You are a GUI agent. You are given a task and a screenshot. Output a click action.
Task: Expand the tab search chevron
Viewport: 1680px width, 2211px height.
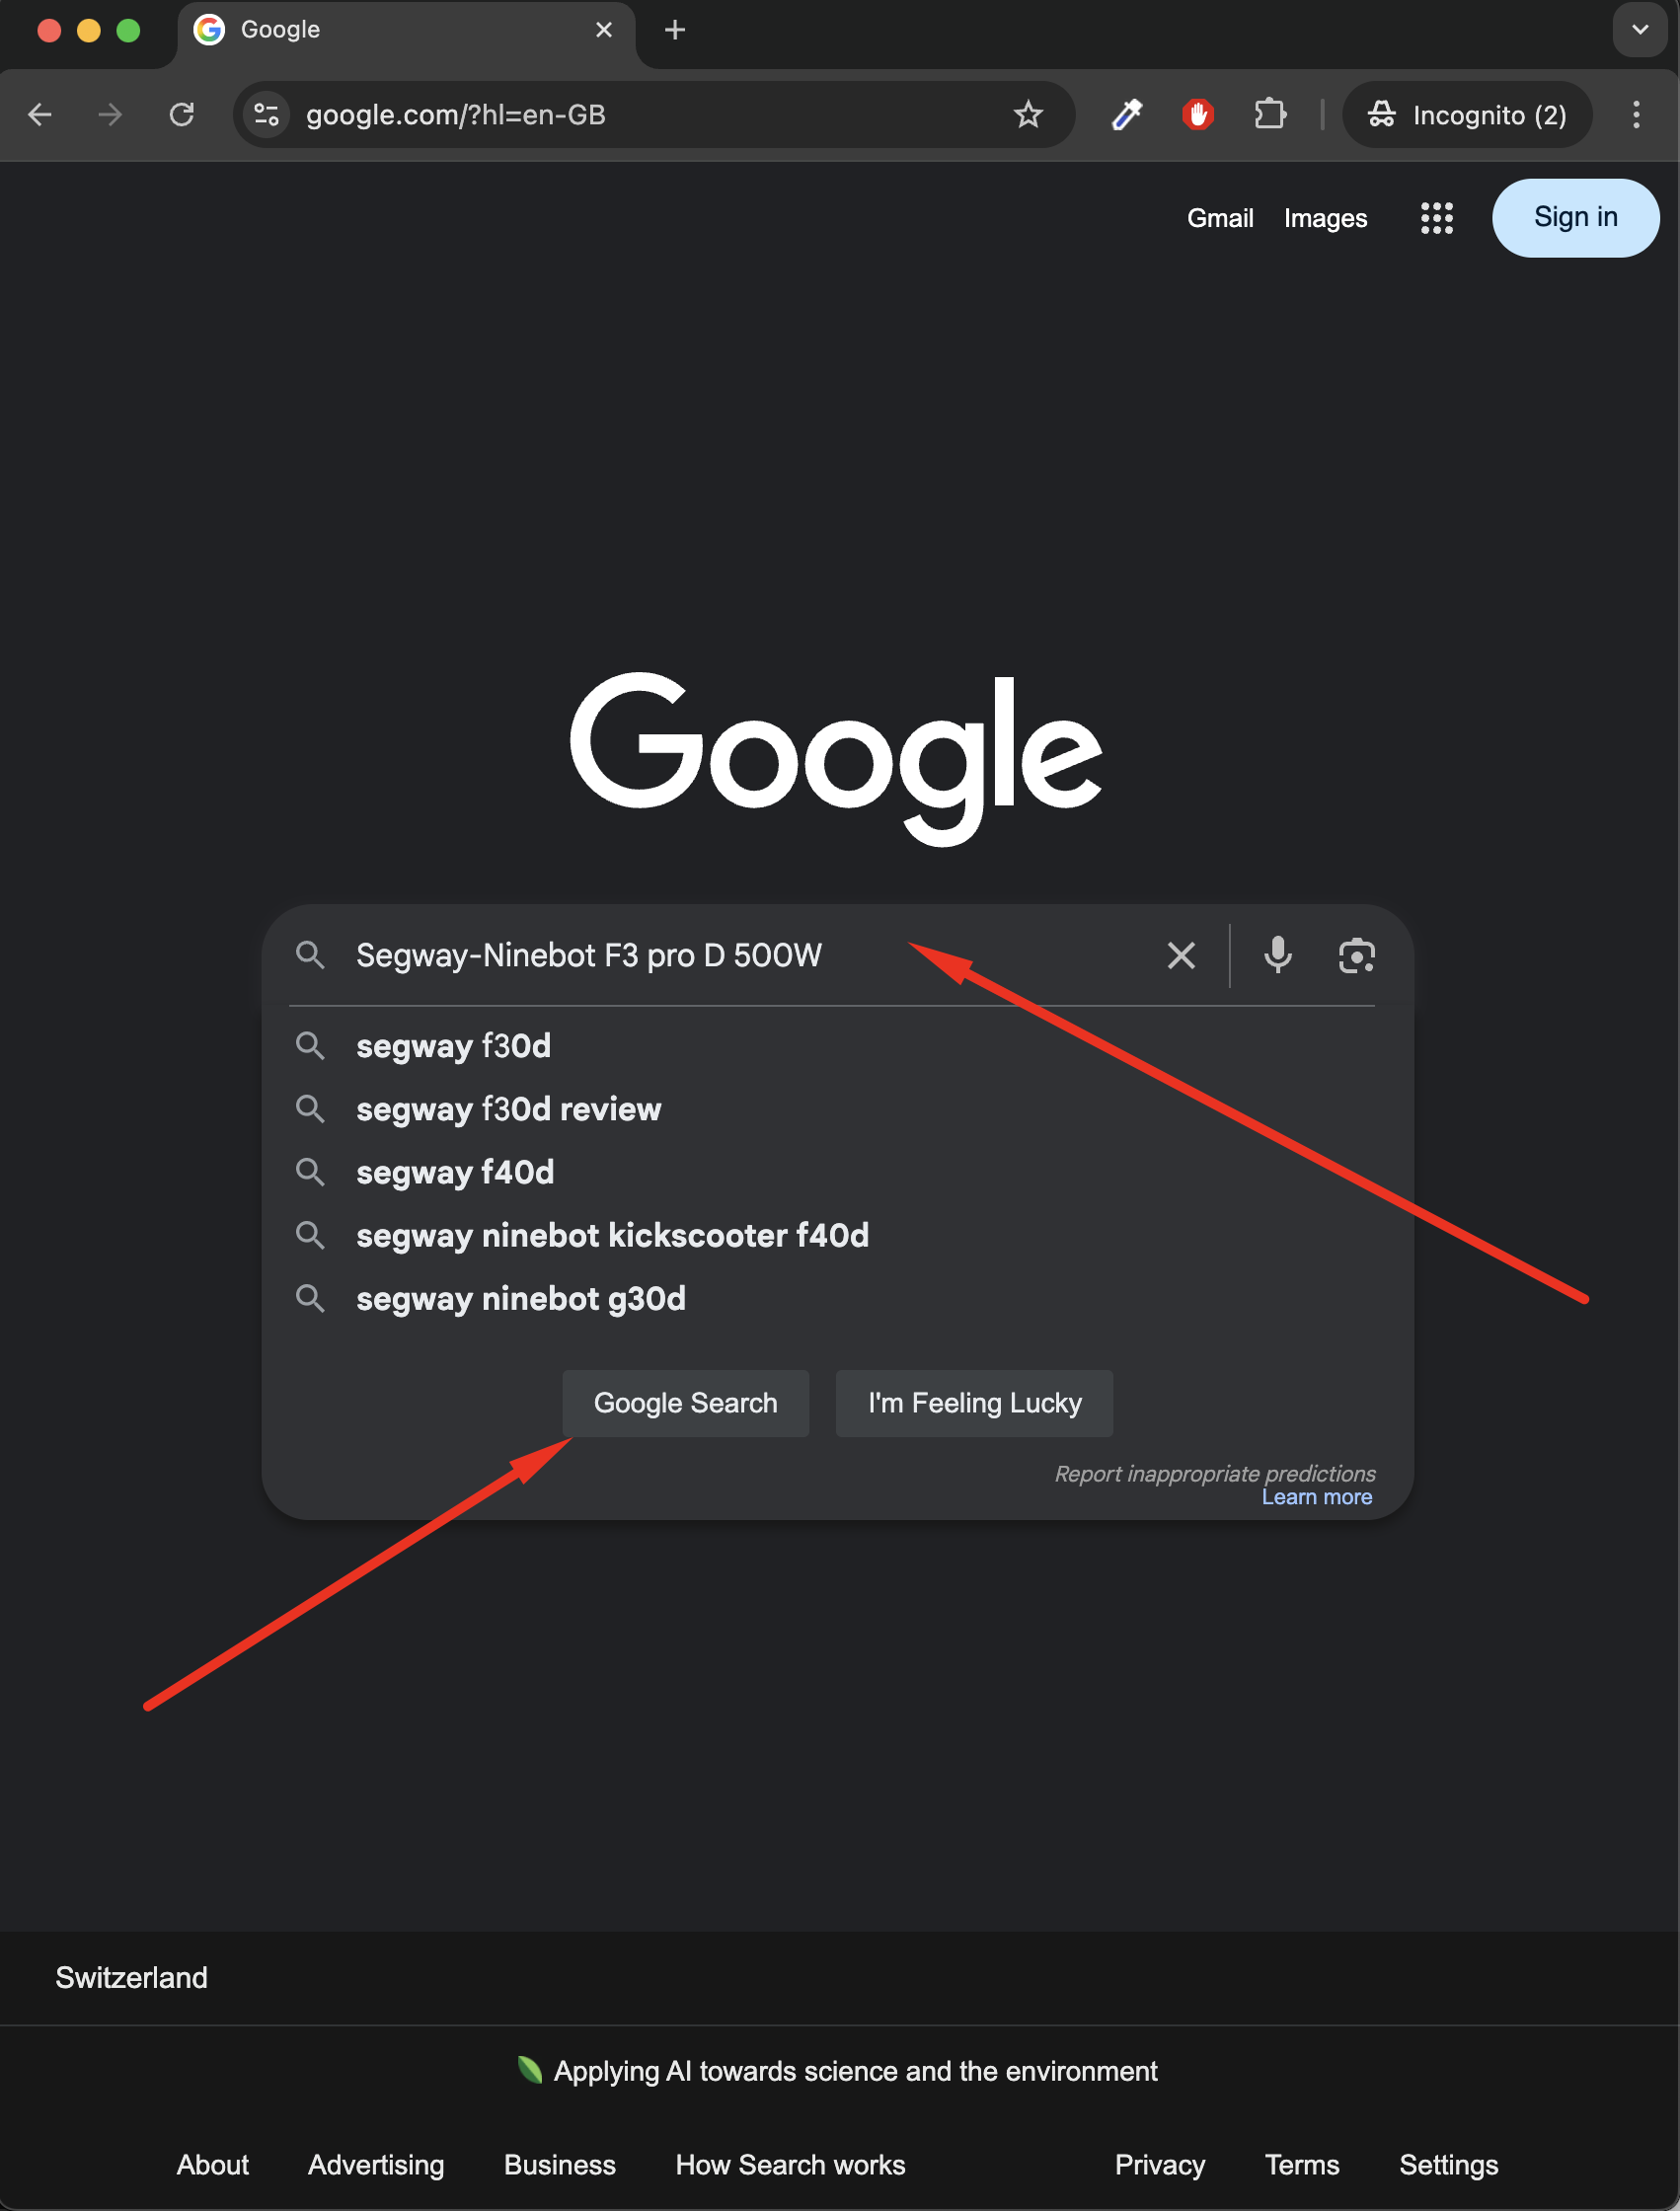point(1639,29)
